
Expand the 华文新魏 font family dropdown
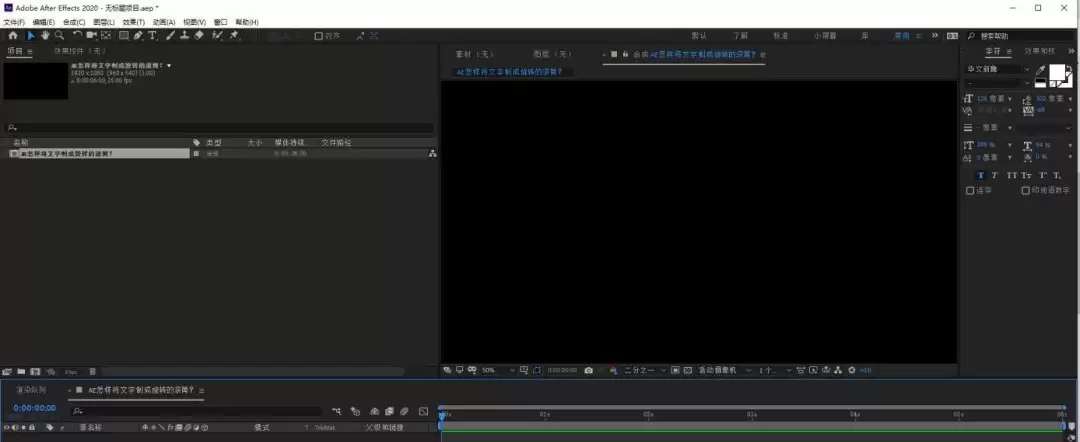pos(997,69)
